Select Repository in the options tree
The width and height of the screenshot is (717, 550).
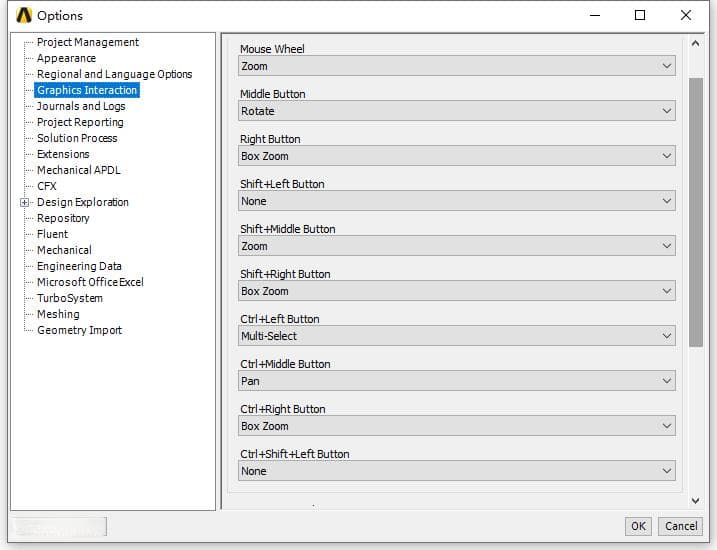[63, 218]
